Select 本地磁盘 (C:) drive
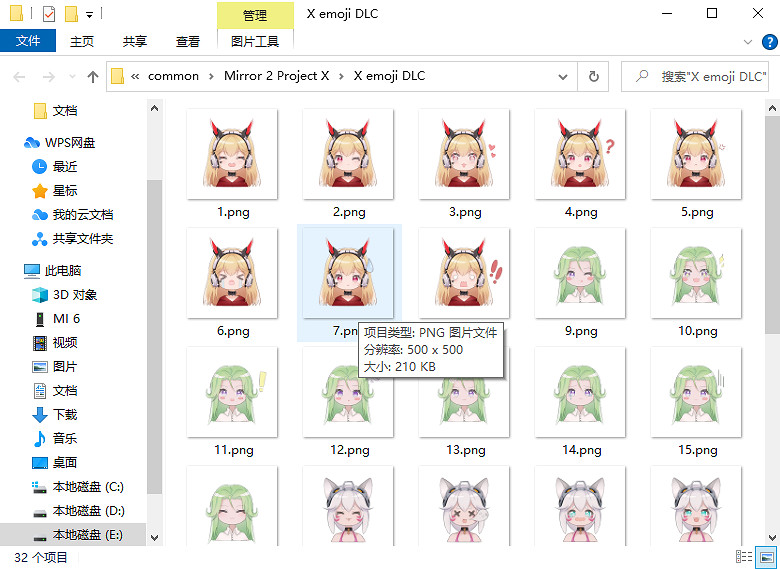The height and width of the screenshot is (569, 780). pos(78,486)
